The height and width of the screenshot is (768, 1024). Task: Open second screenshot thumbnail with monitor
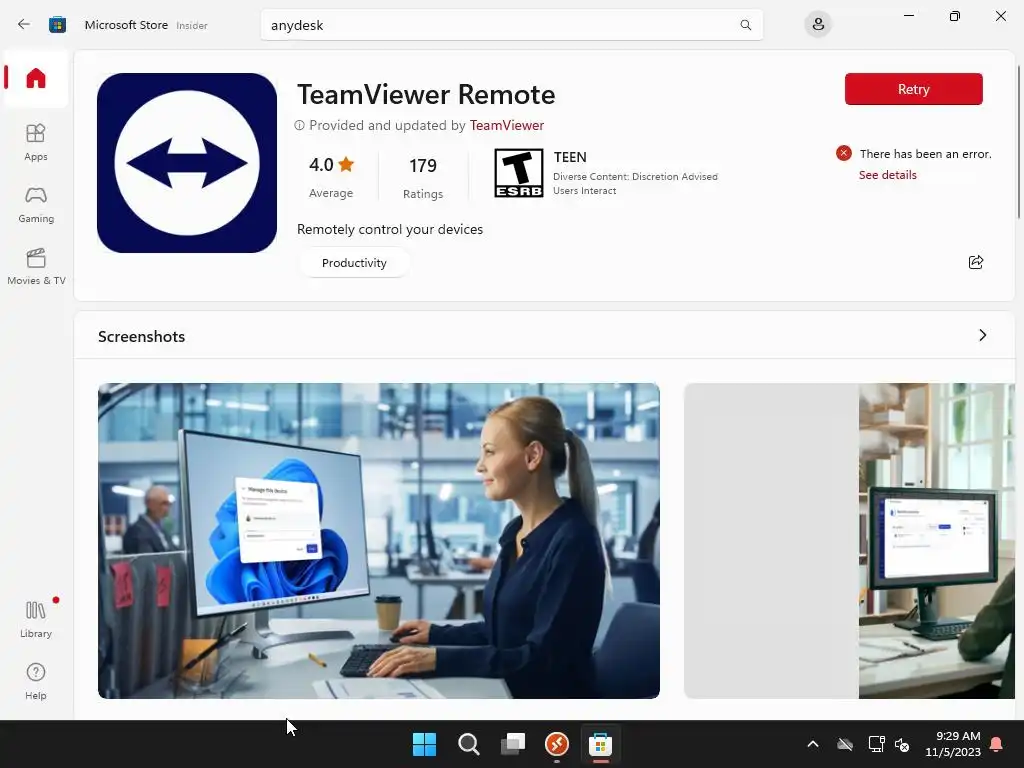coord(849,541)
